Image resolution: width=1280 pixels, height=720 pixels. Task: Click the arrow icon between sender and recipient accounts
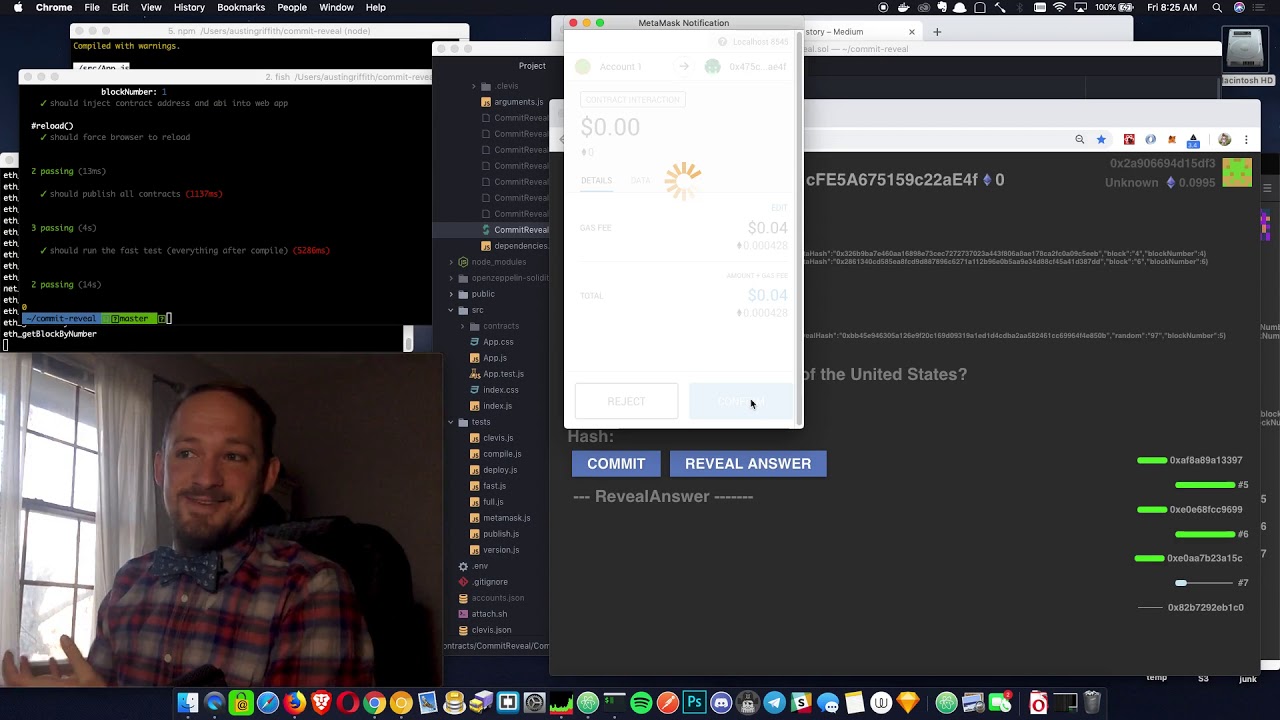(x=684, y=66)
